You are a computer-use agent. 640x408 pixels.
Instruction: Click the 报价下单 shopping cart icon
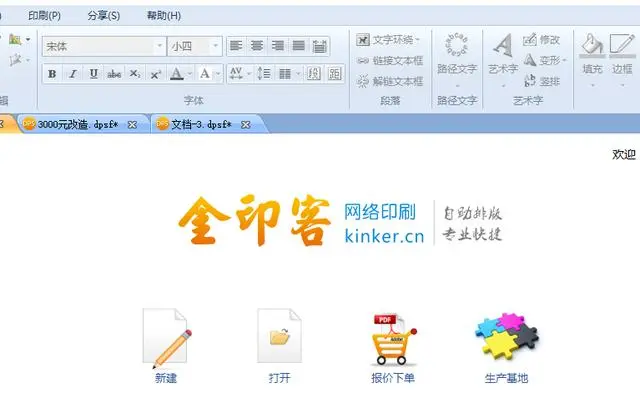(393, 339)
